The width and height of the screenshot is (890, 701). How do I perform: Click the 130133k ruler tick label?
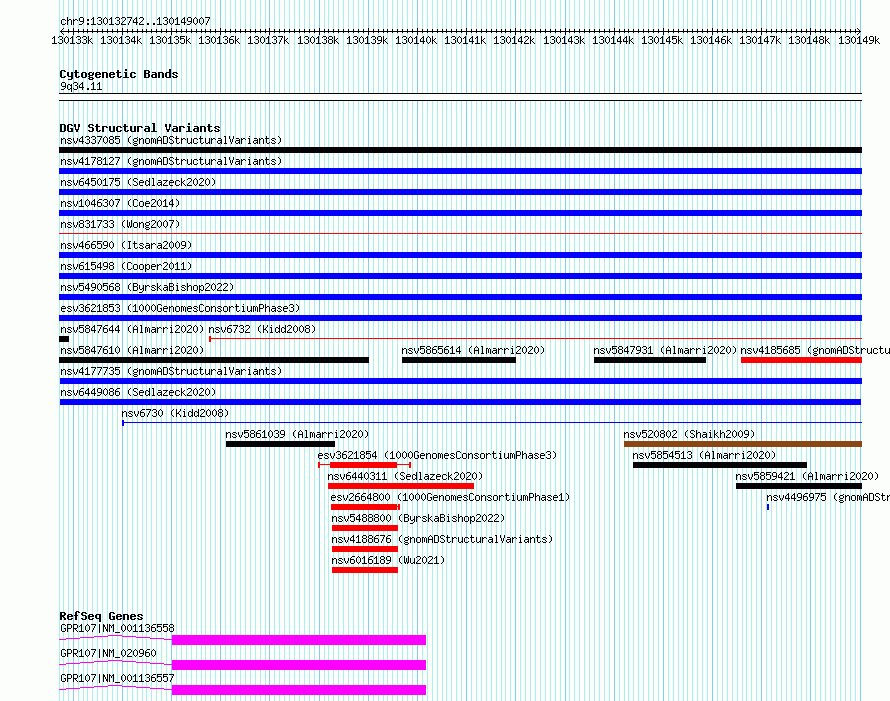[x=72, y=40]
